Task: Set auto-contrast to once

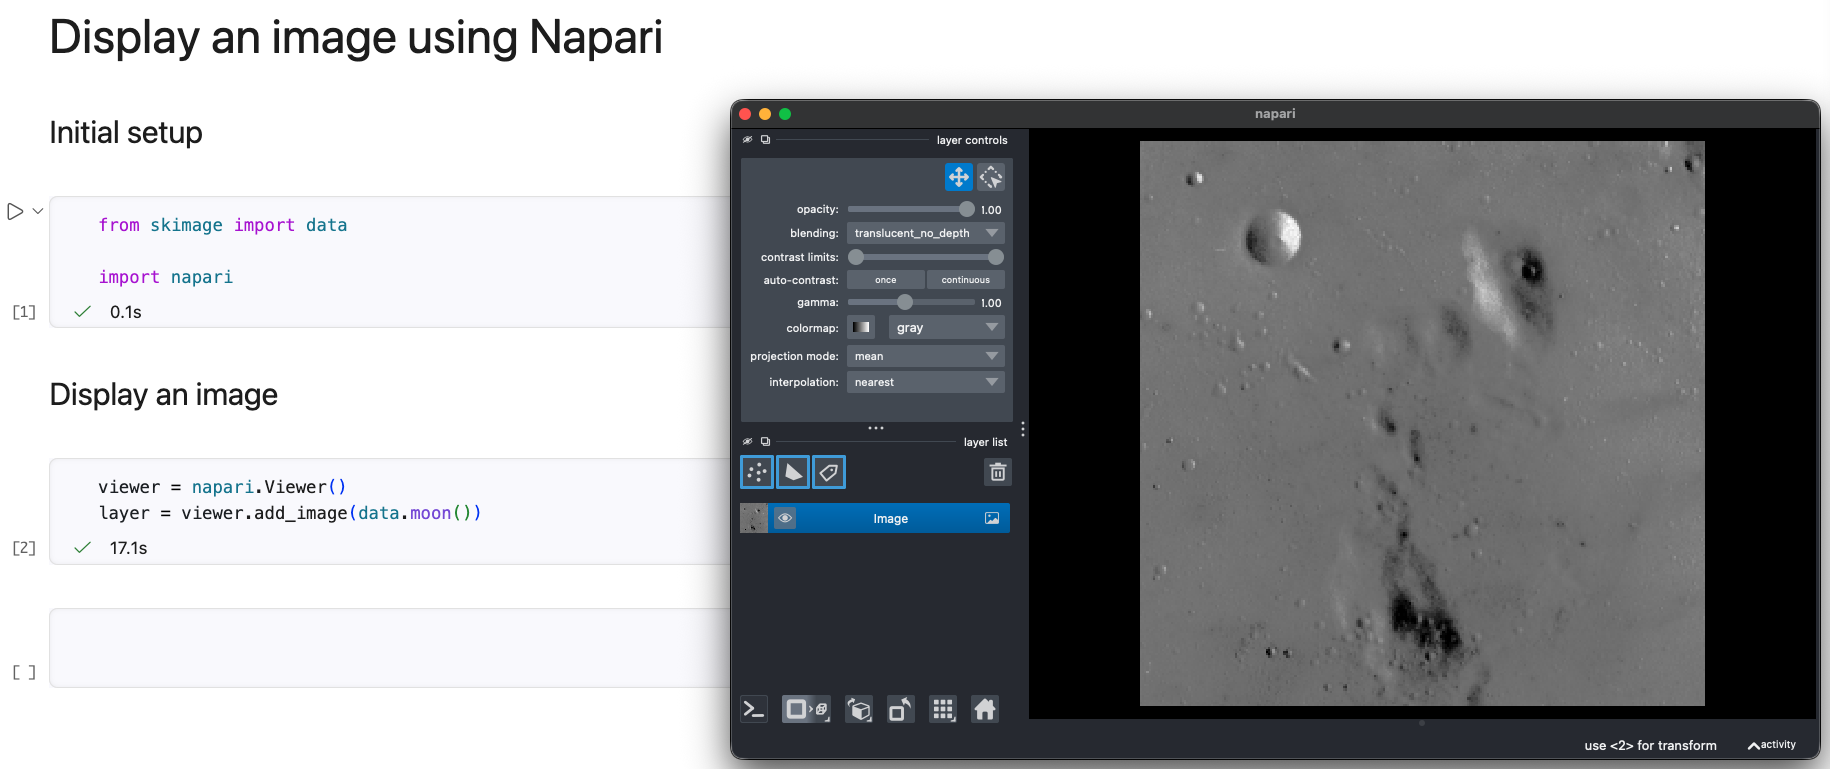Action: click(x=886, y=280)
